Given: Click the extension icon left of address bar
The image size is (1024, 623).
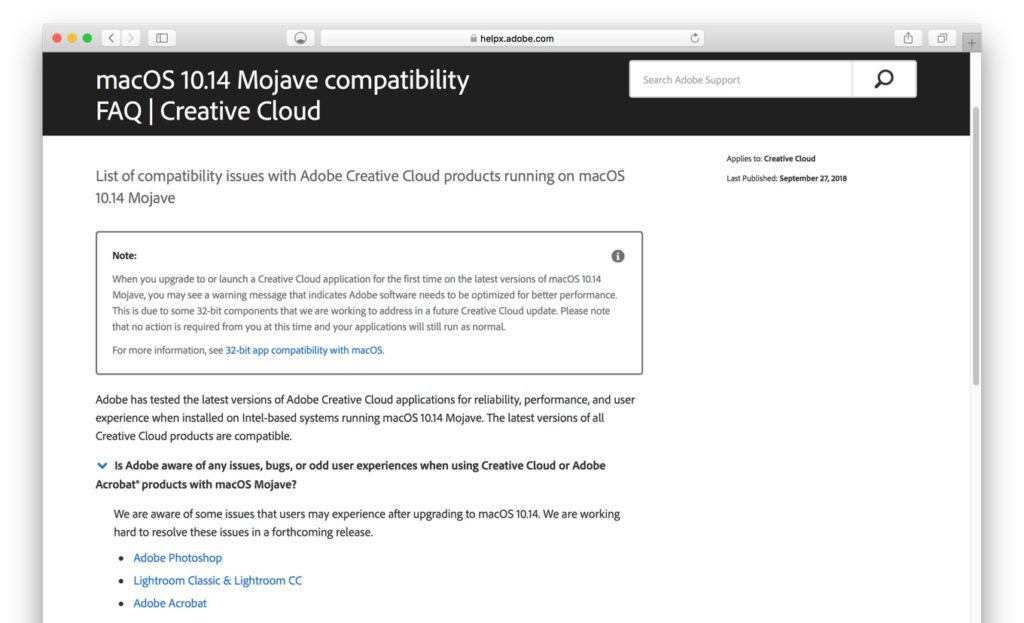Looking at the screenshot, I should click(x=299, y=38).
